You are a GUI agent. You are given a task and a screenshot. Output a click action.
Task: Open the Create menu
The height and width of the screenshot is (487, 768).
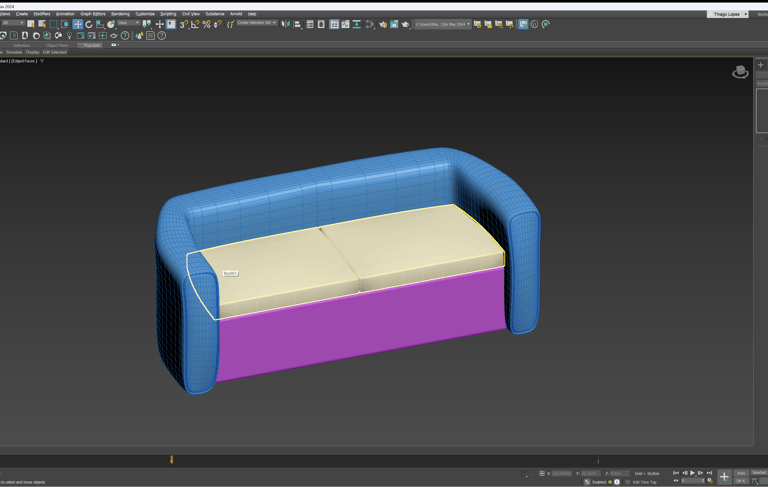coord(22,14)
